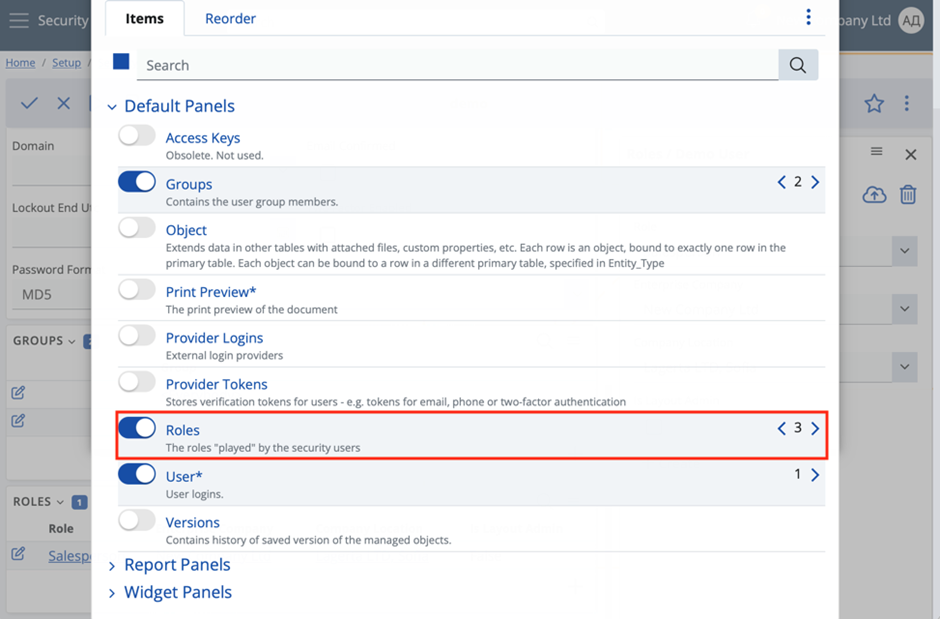Open page three-dot menu beside the star
940x619 pixels.
point(906,103)
